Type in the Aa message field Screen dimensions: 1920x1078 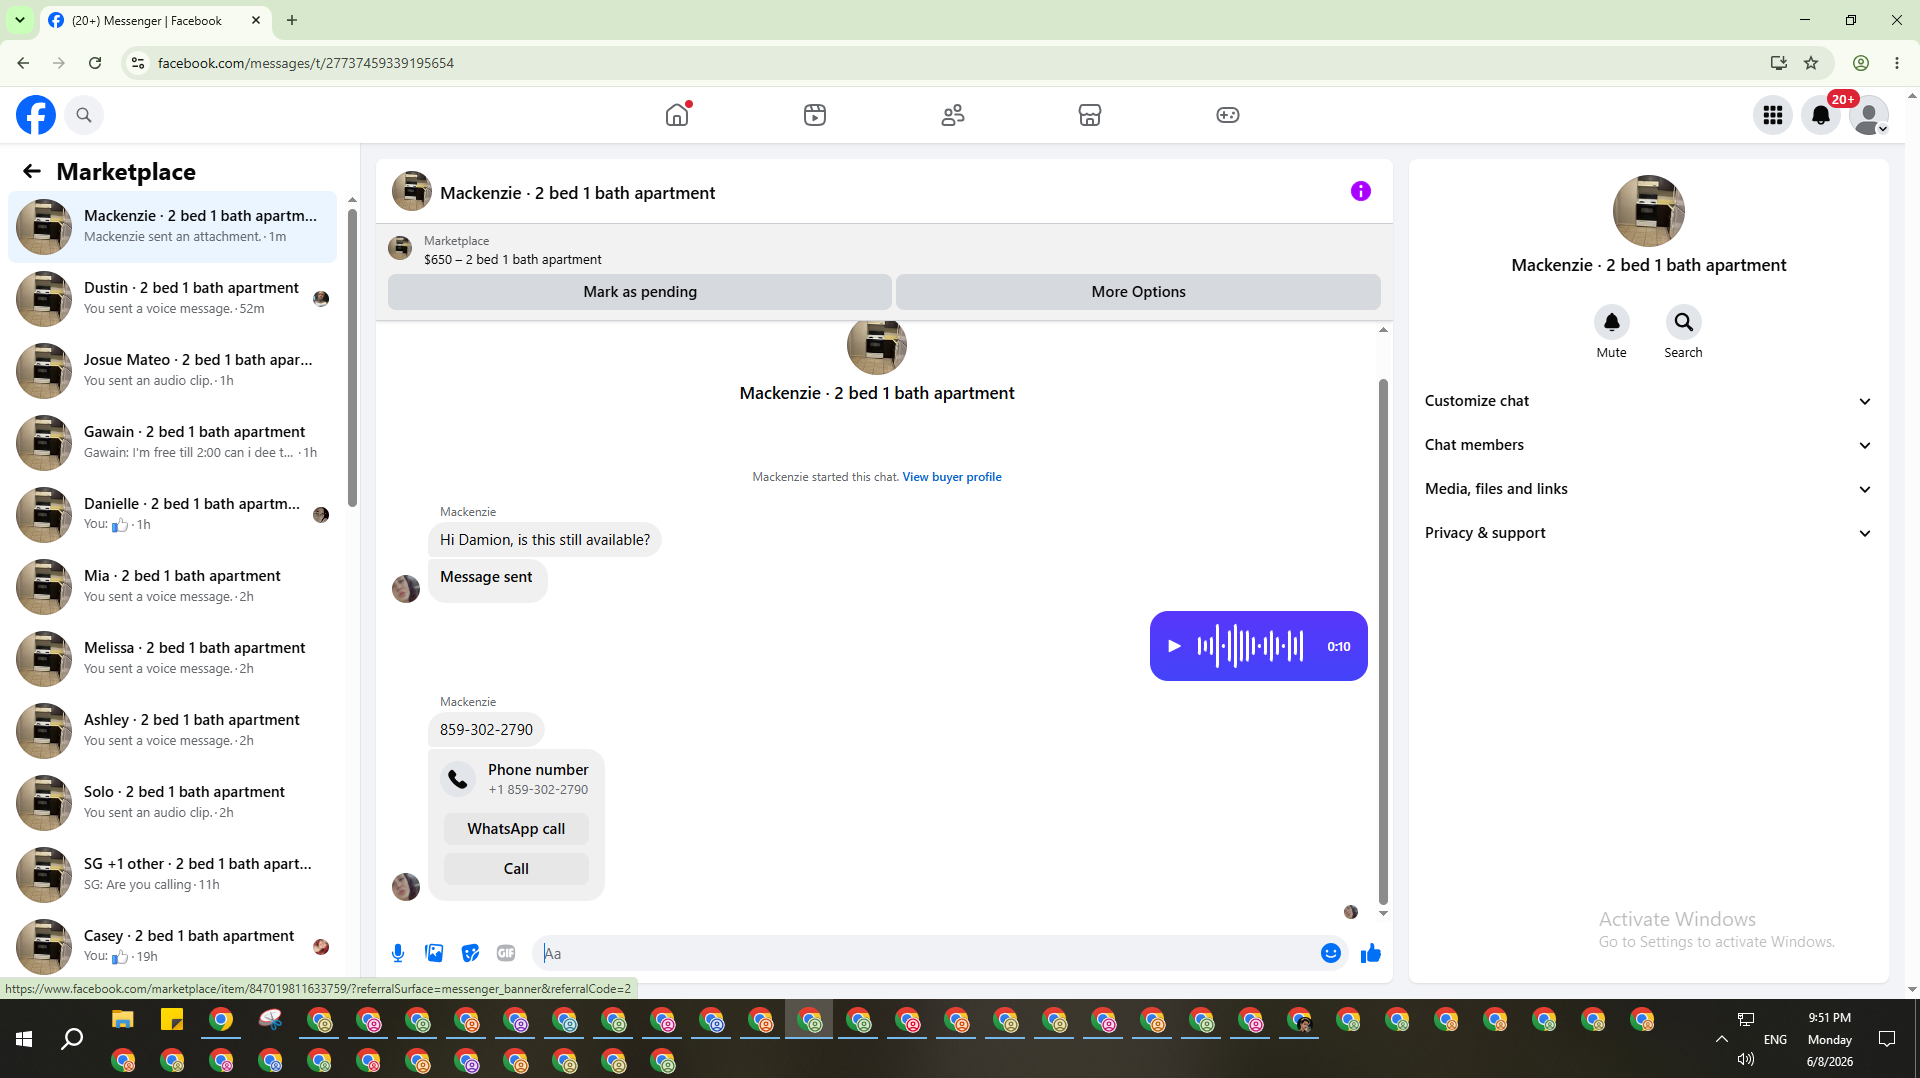[x=926, y=953]
